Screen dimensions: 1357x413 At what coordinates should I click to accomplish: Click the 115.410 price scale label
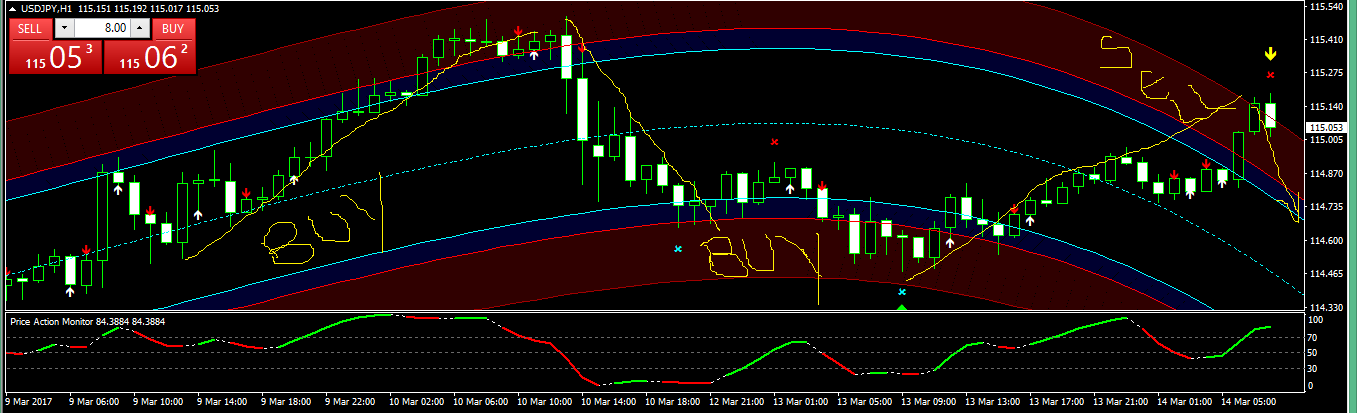point(1325,39)
